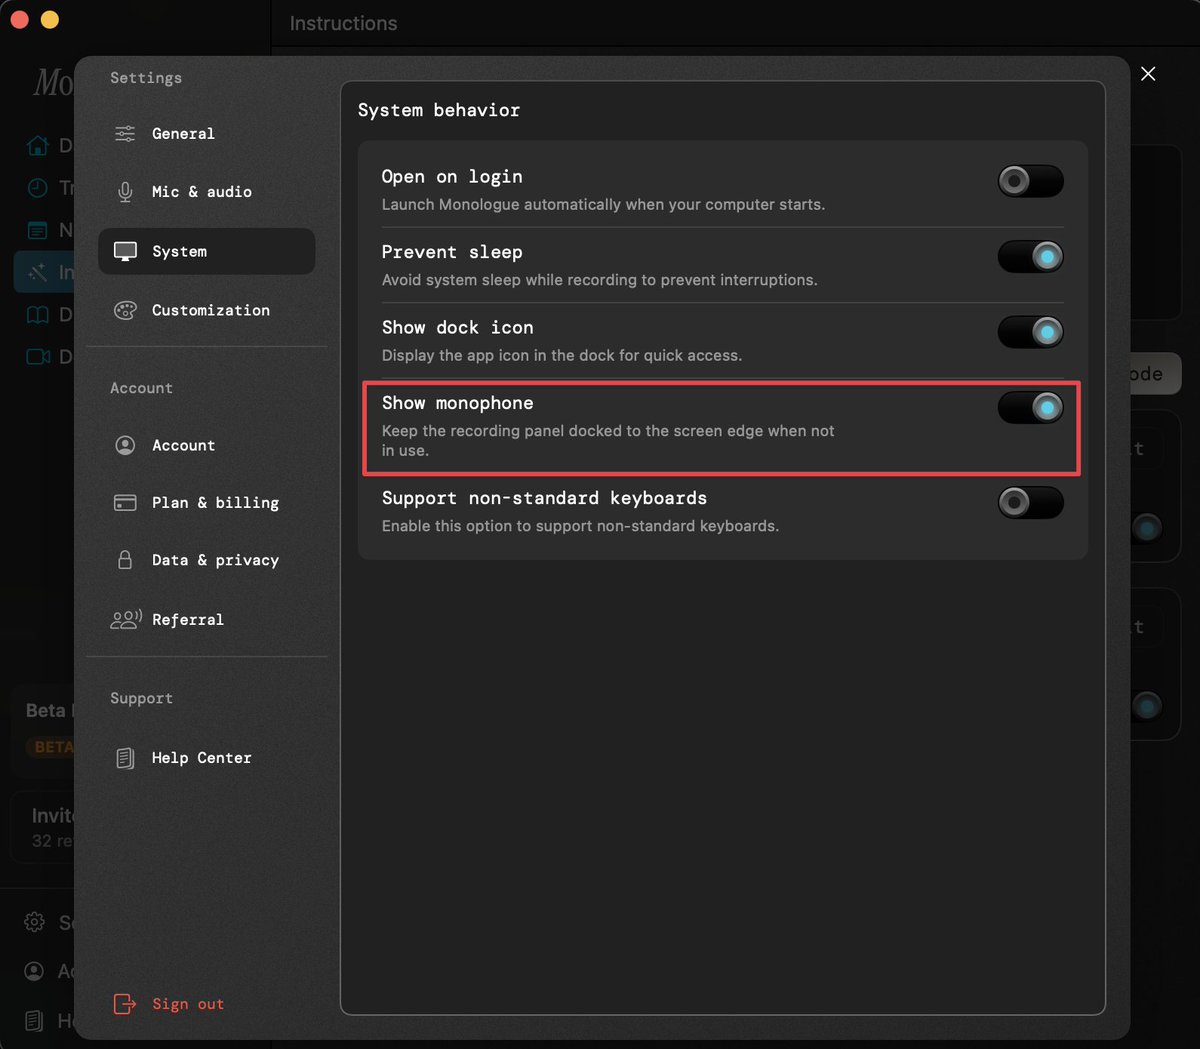Click the people icon beside Referral

(126, 619)
